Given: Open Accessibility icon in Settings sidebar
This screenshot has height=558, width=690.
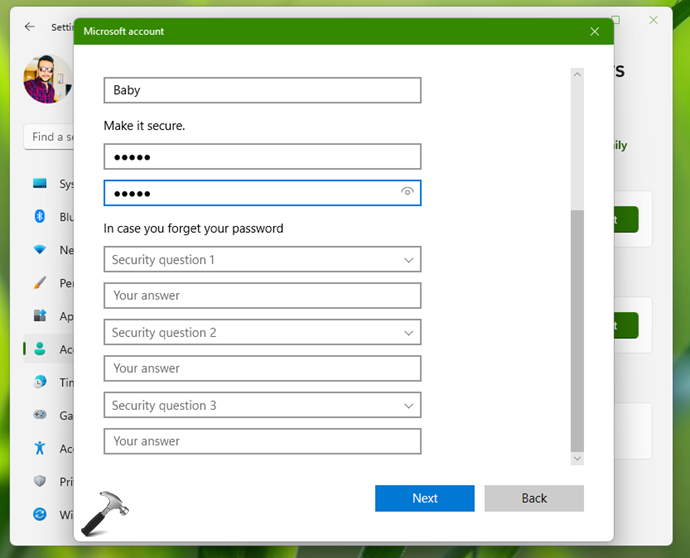Looking at the screenshot, I should coord(40,448).
